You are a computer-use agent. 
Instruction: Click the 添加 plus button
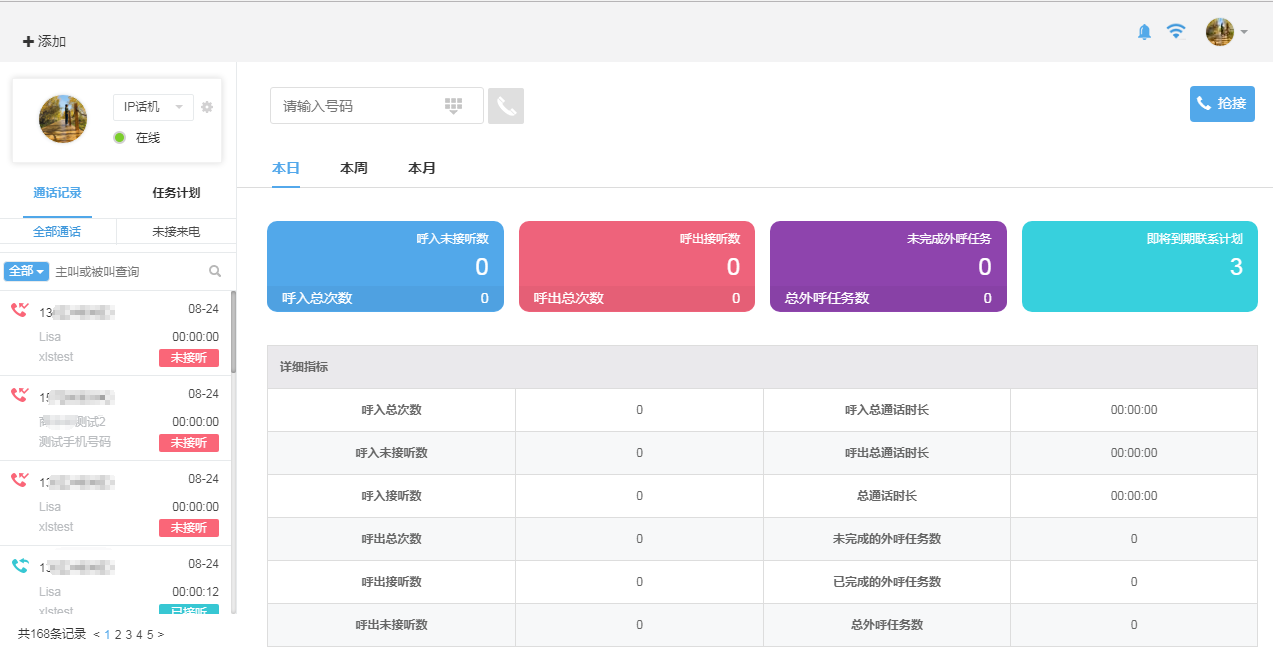coord(44,41)
